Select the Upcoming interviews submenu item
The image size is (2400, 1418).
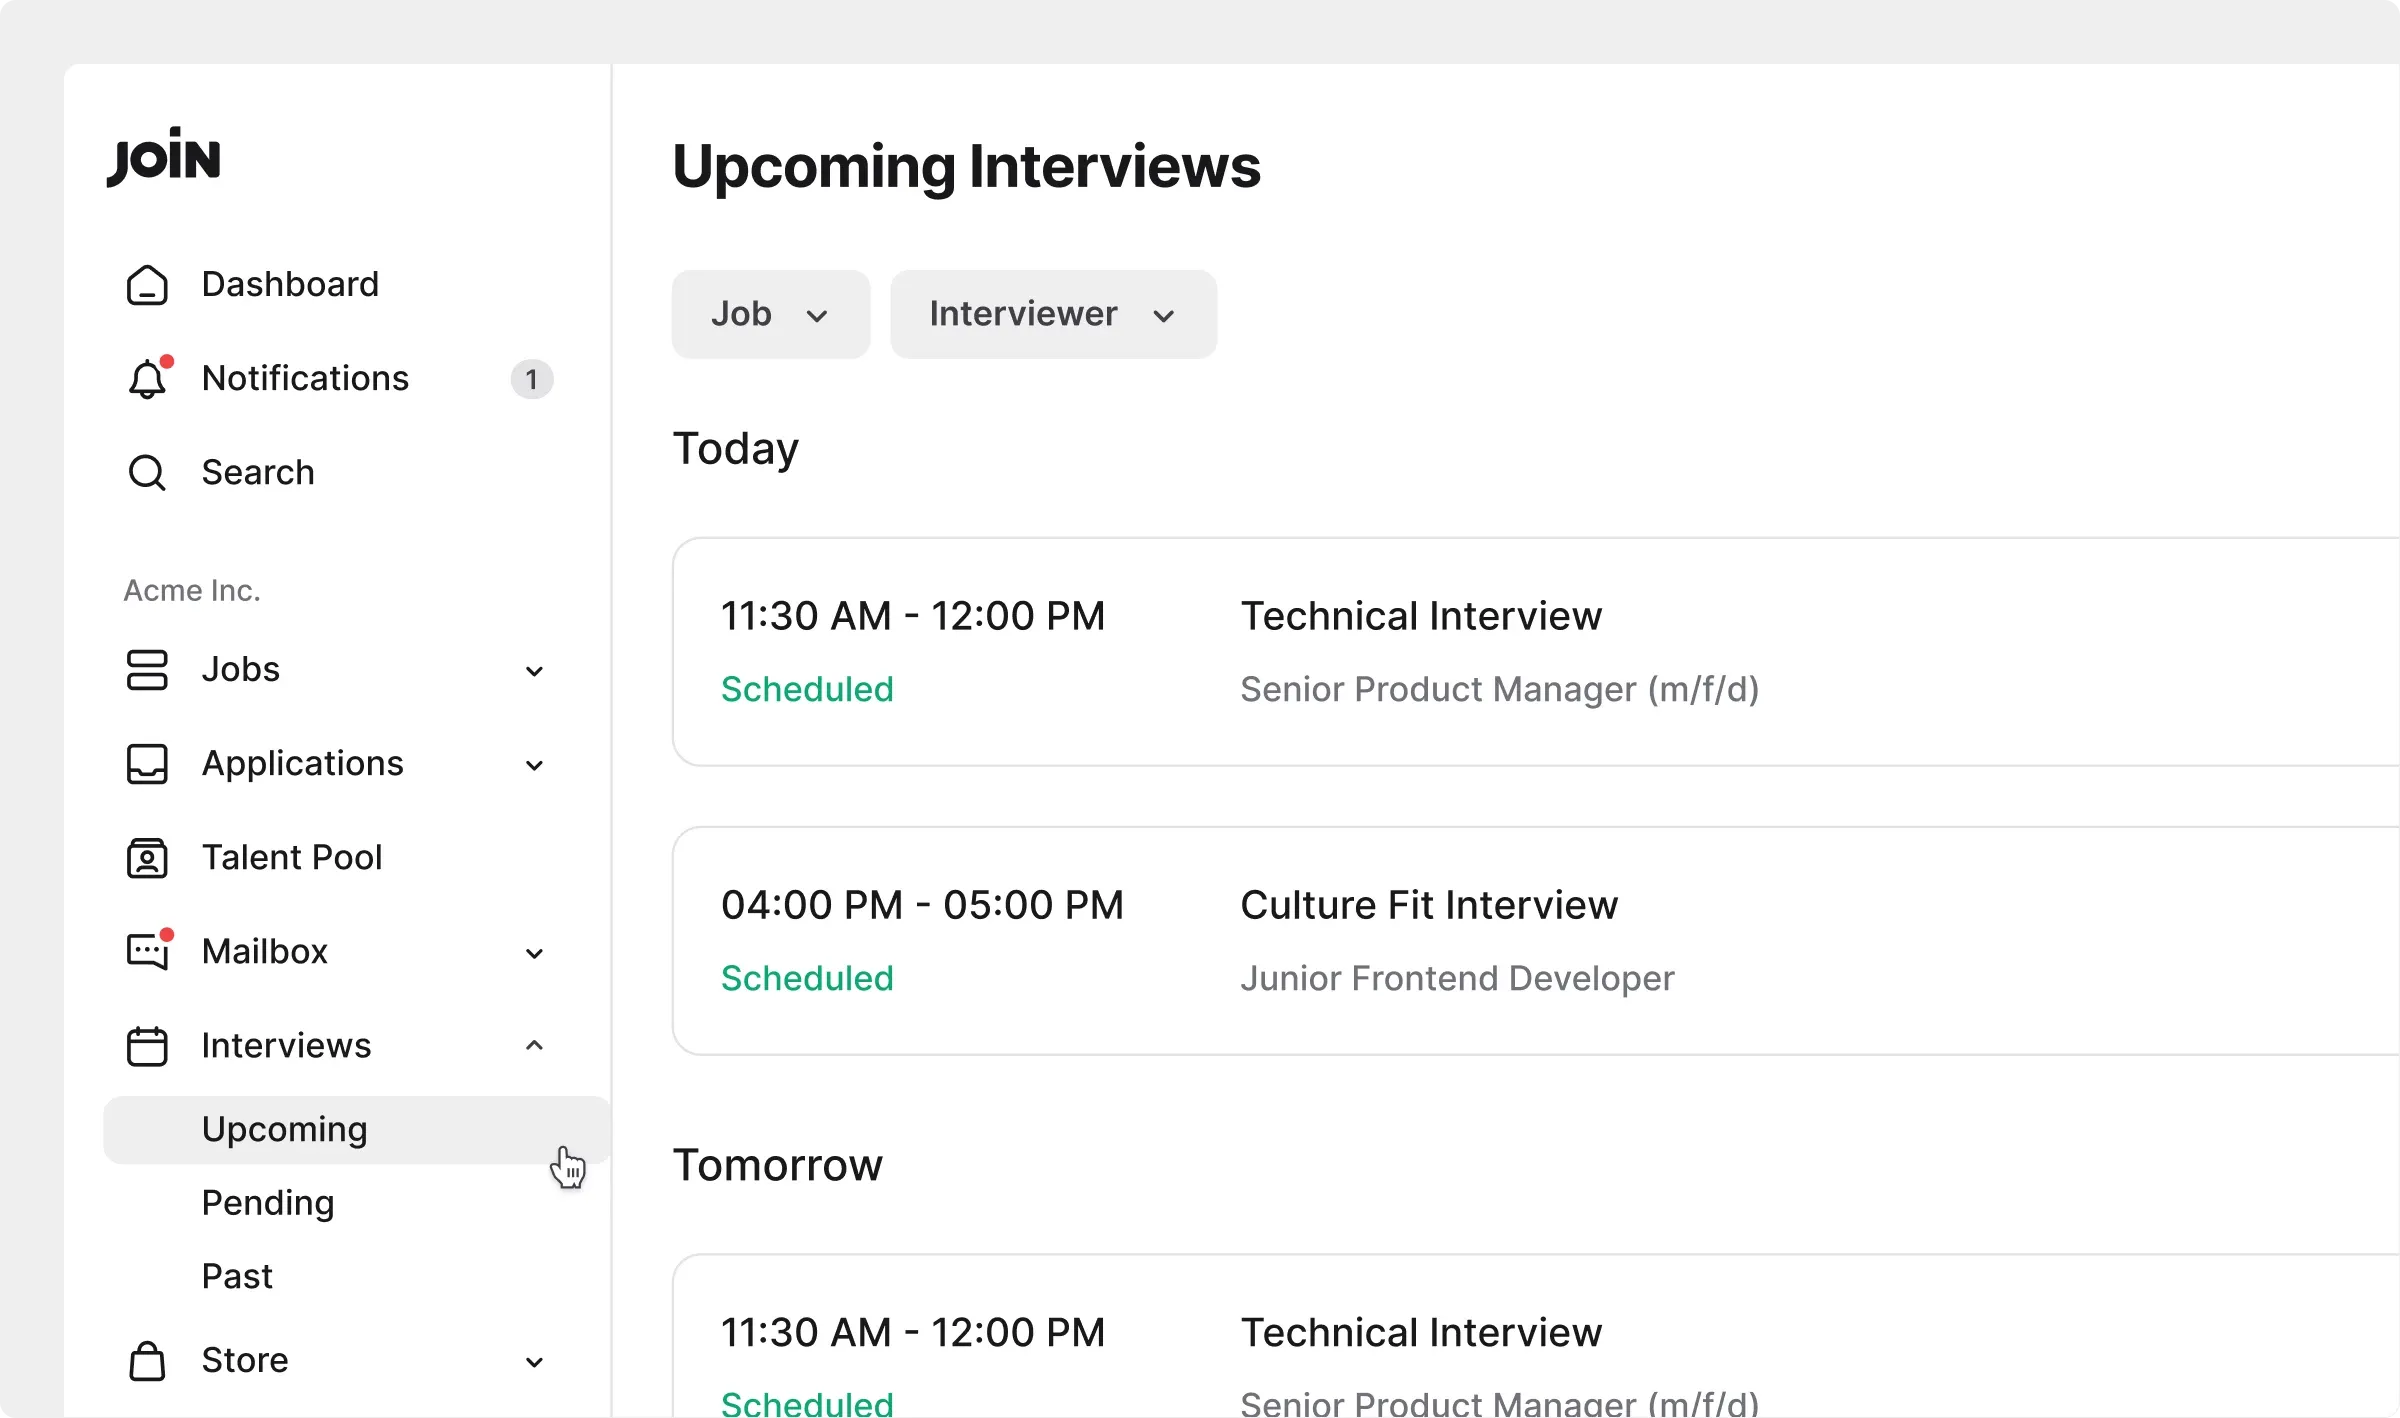pos(356,1129)
